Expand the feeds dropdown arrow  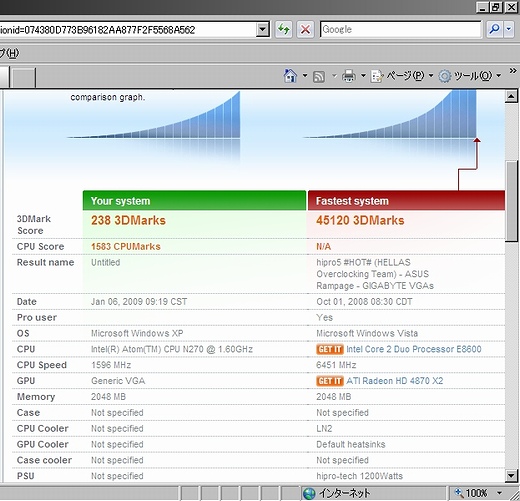(334, 76)
